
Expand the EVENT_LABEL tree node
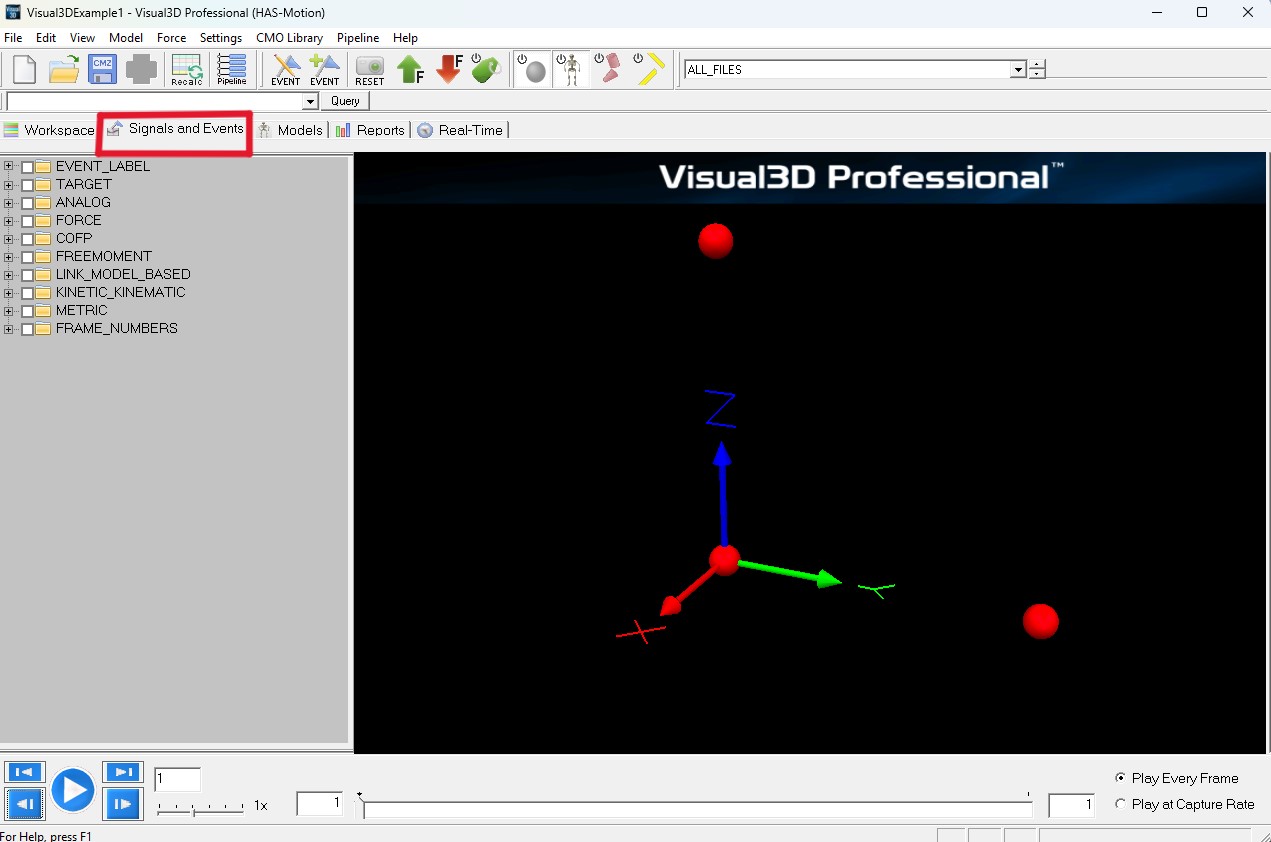[x=9, y=167]
